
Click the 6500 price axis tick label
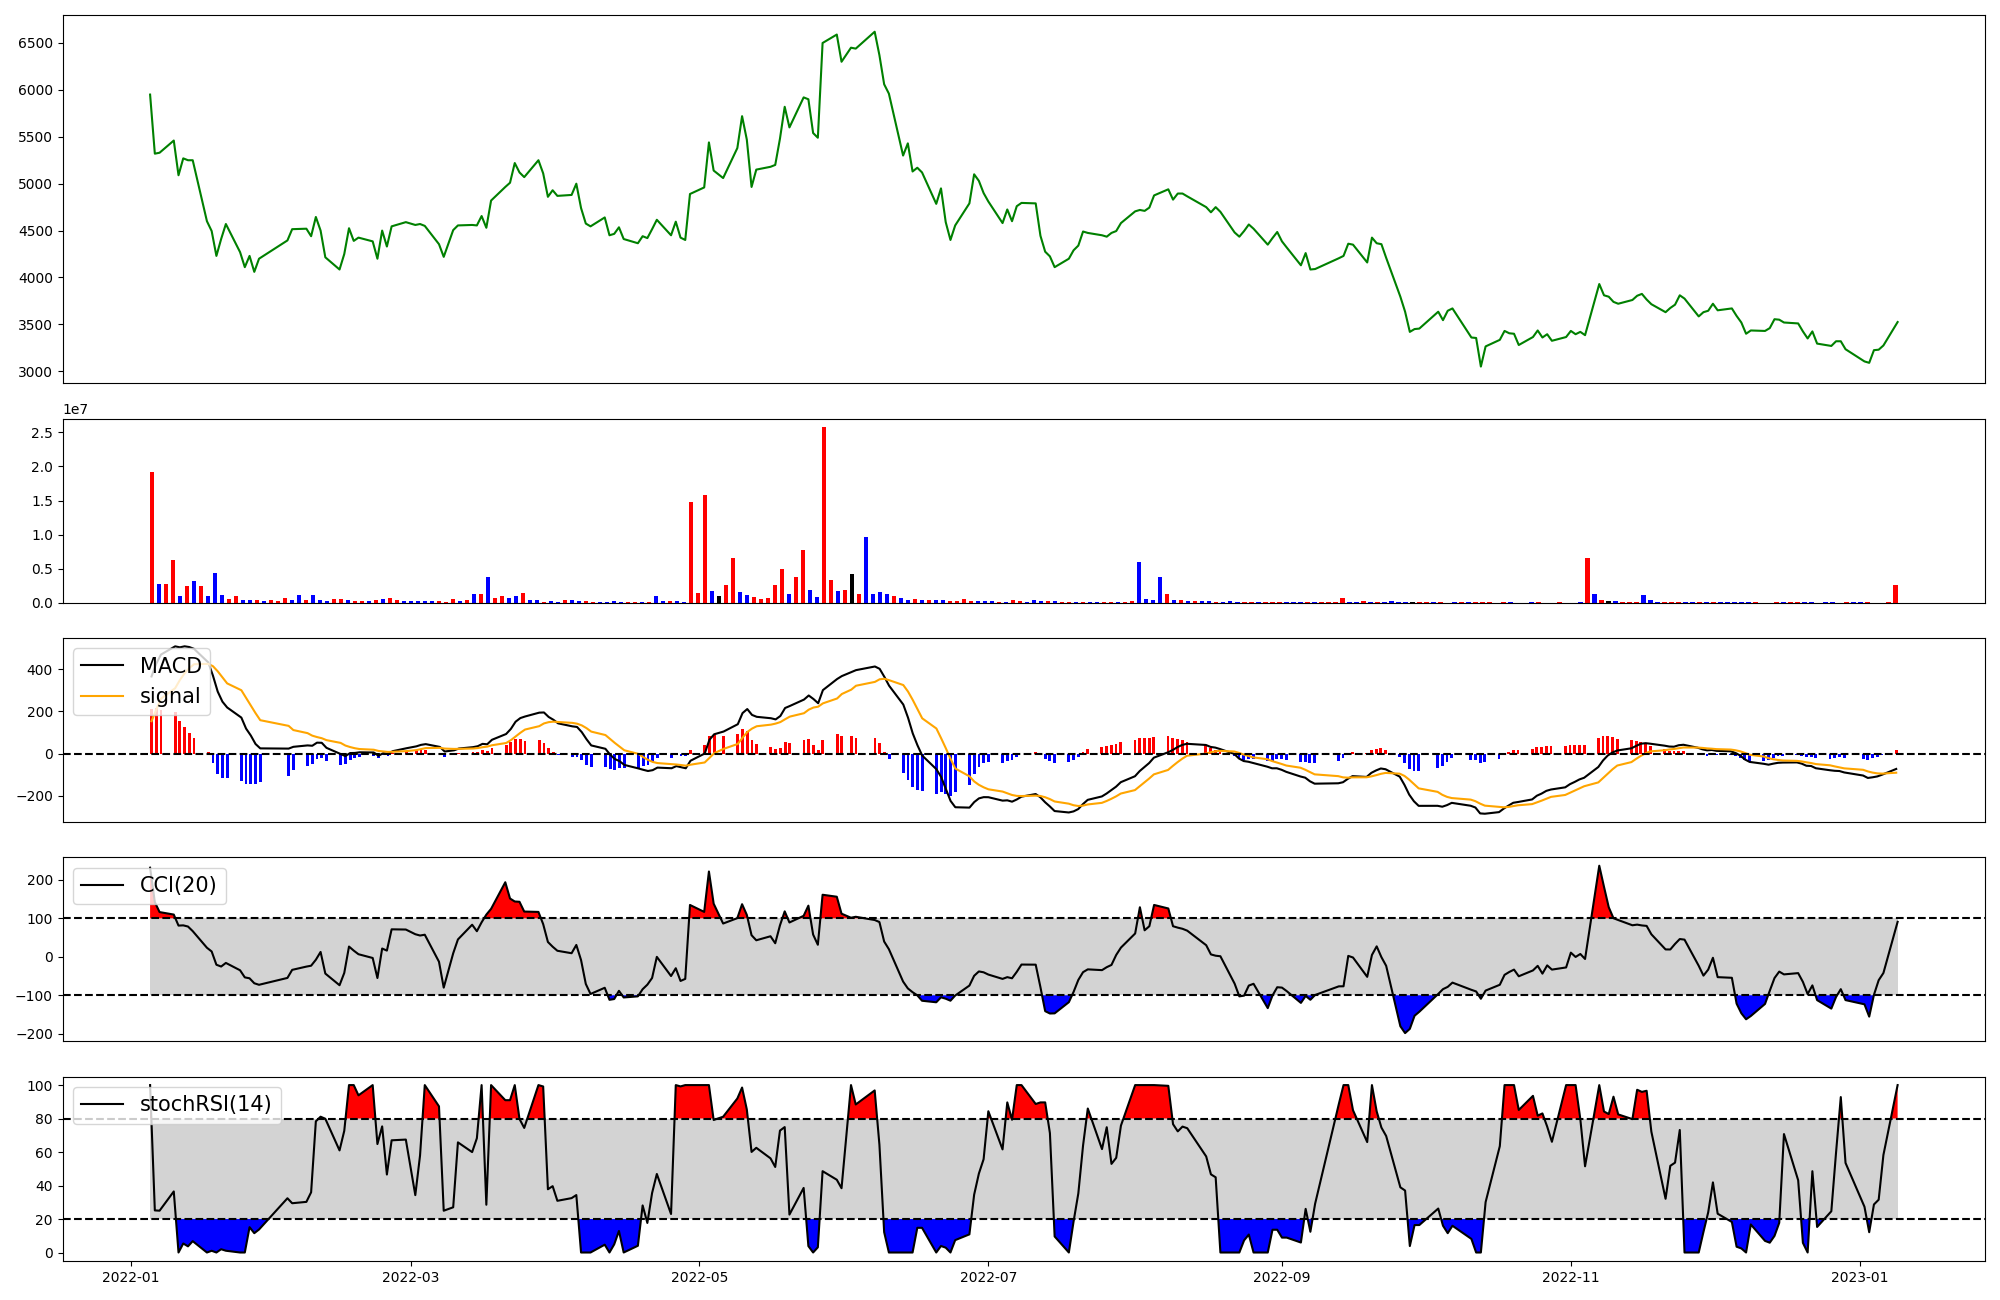coord(35,43)
